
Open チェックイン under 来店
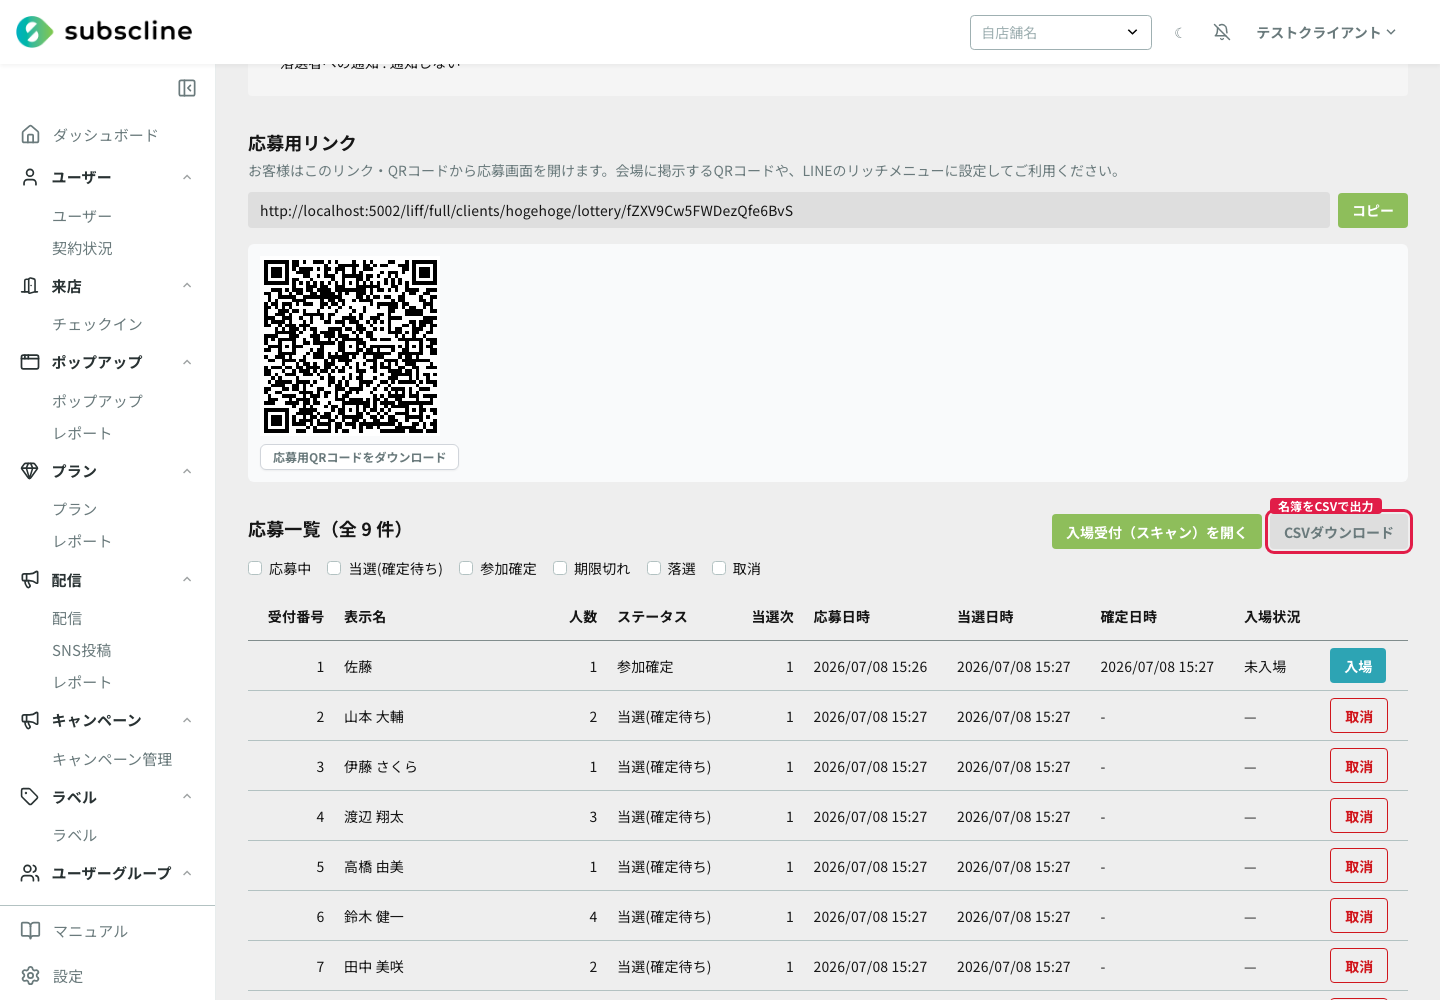point(97,324)
